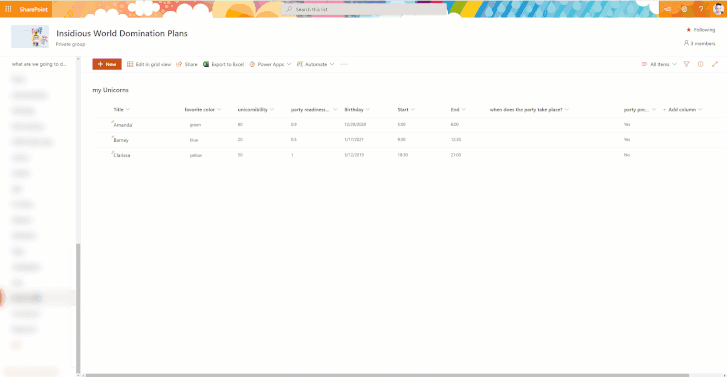Click the SharePoint home link
Image resolution: width=727 pixels, height=377 pixels.
click(33, 9)
